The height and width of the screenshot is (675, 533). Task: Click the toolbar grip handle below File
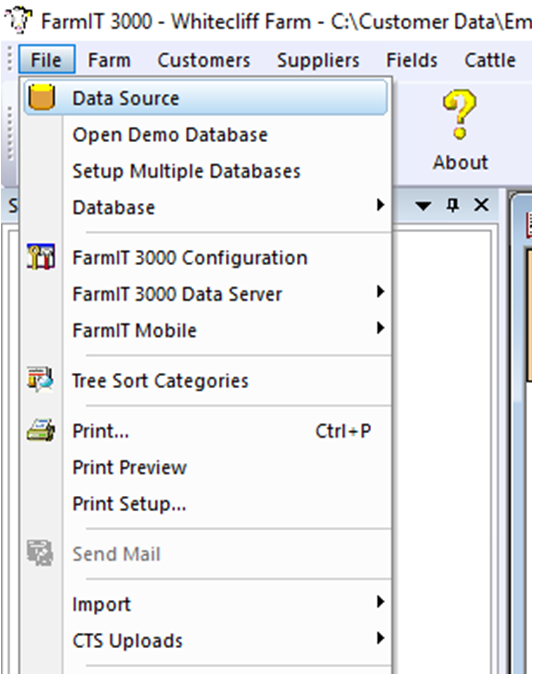(10, 133)
